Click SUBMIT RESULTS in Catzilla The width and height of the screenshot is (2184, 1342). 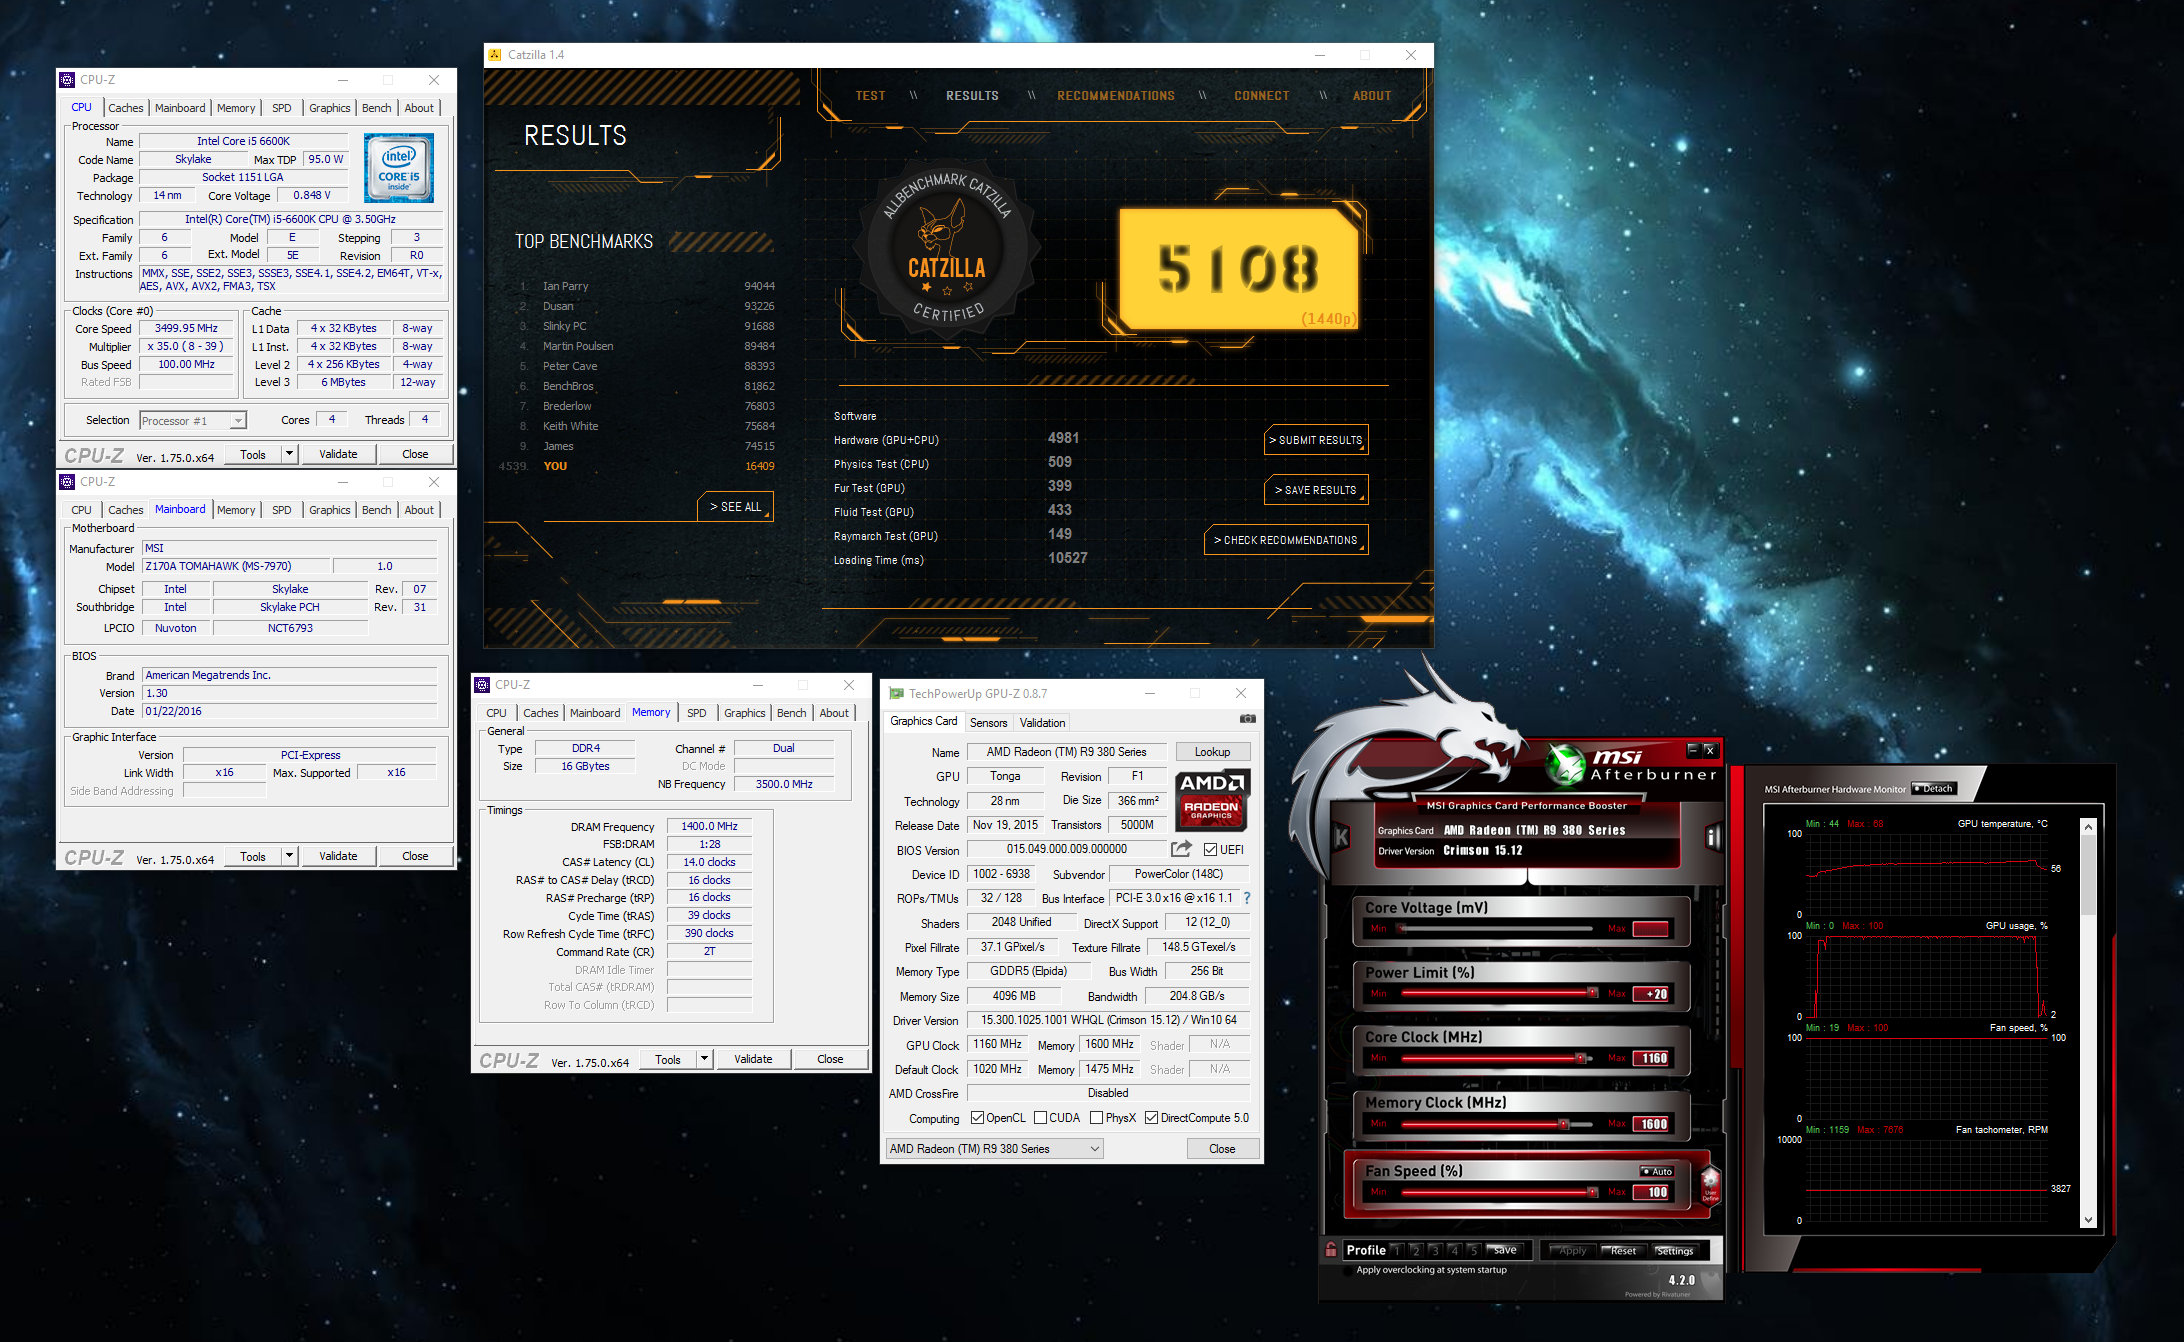(x=1316, y=440)
